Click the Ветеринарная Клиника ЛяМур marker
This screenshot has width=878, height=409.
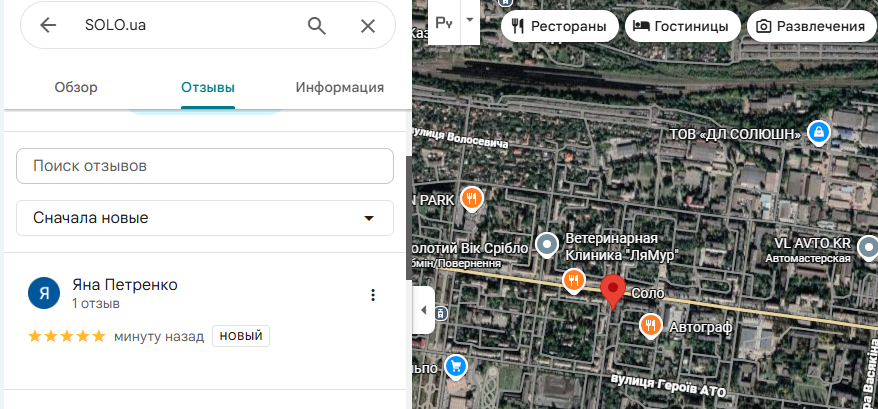coord(547,244)
